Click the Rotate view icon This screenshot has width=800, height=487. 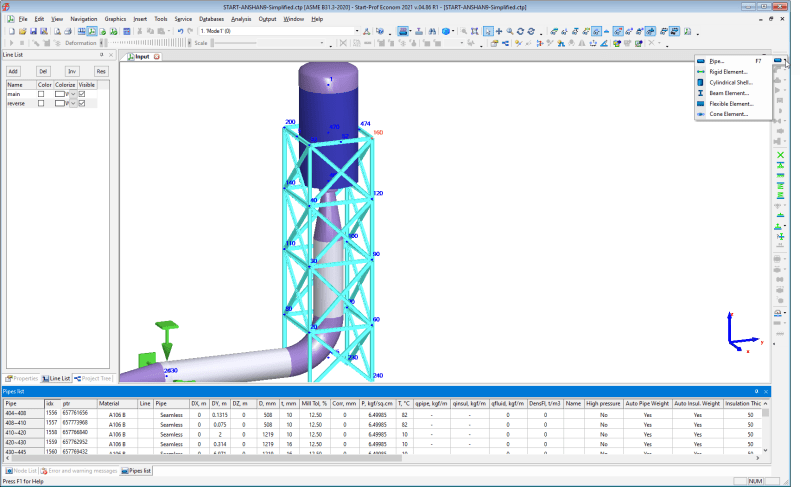tap(520, 31)
